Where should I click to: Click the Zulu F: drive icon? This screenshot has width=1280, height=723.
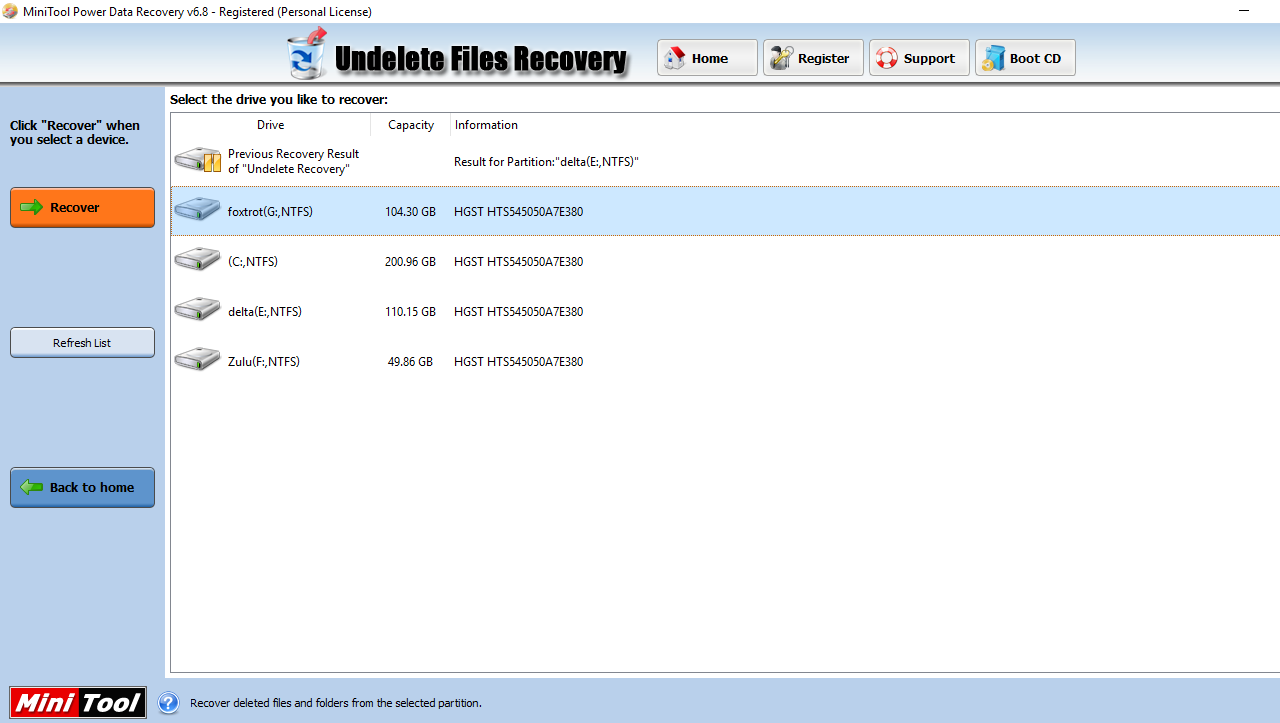click(197, 360)
